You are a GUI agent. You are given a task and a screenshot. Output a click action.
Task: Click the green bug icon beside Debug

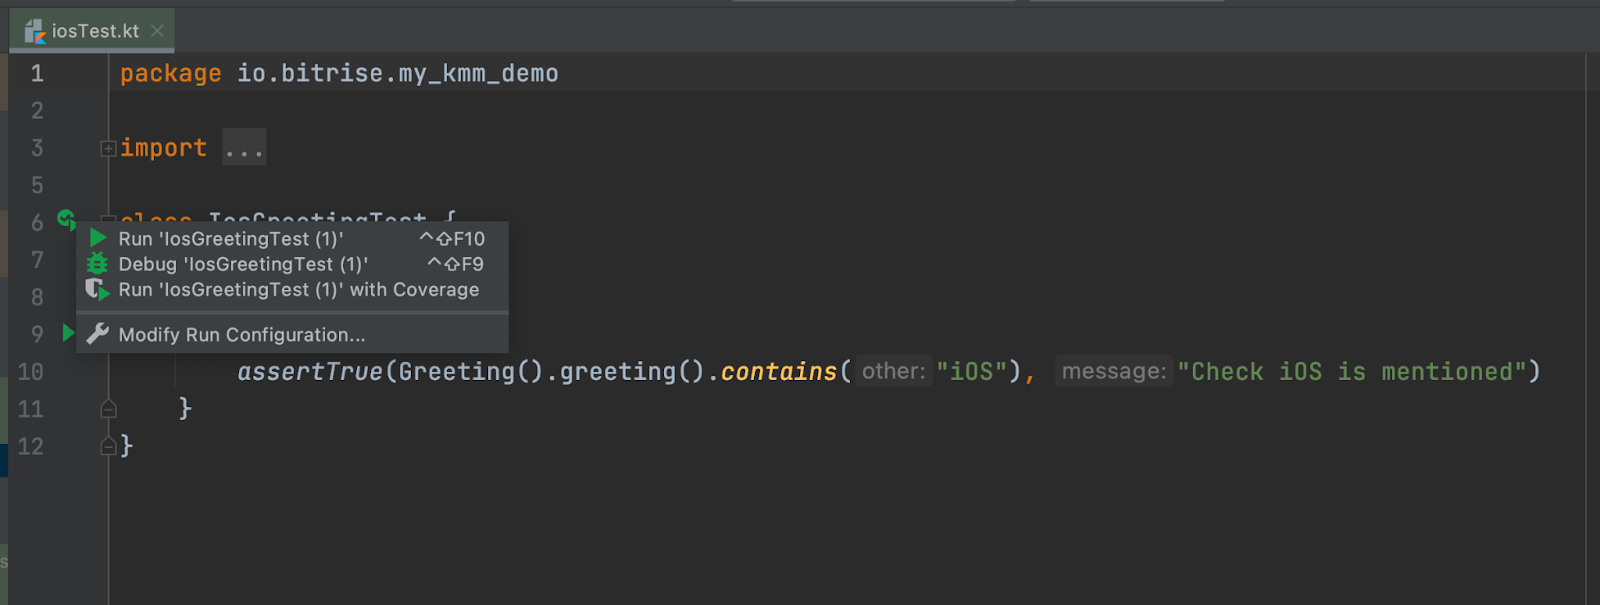point(97,264)
